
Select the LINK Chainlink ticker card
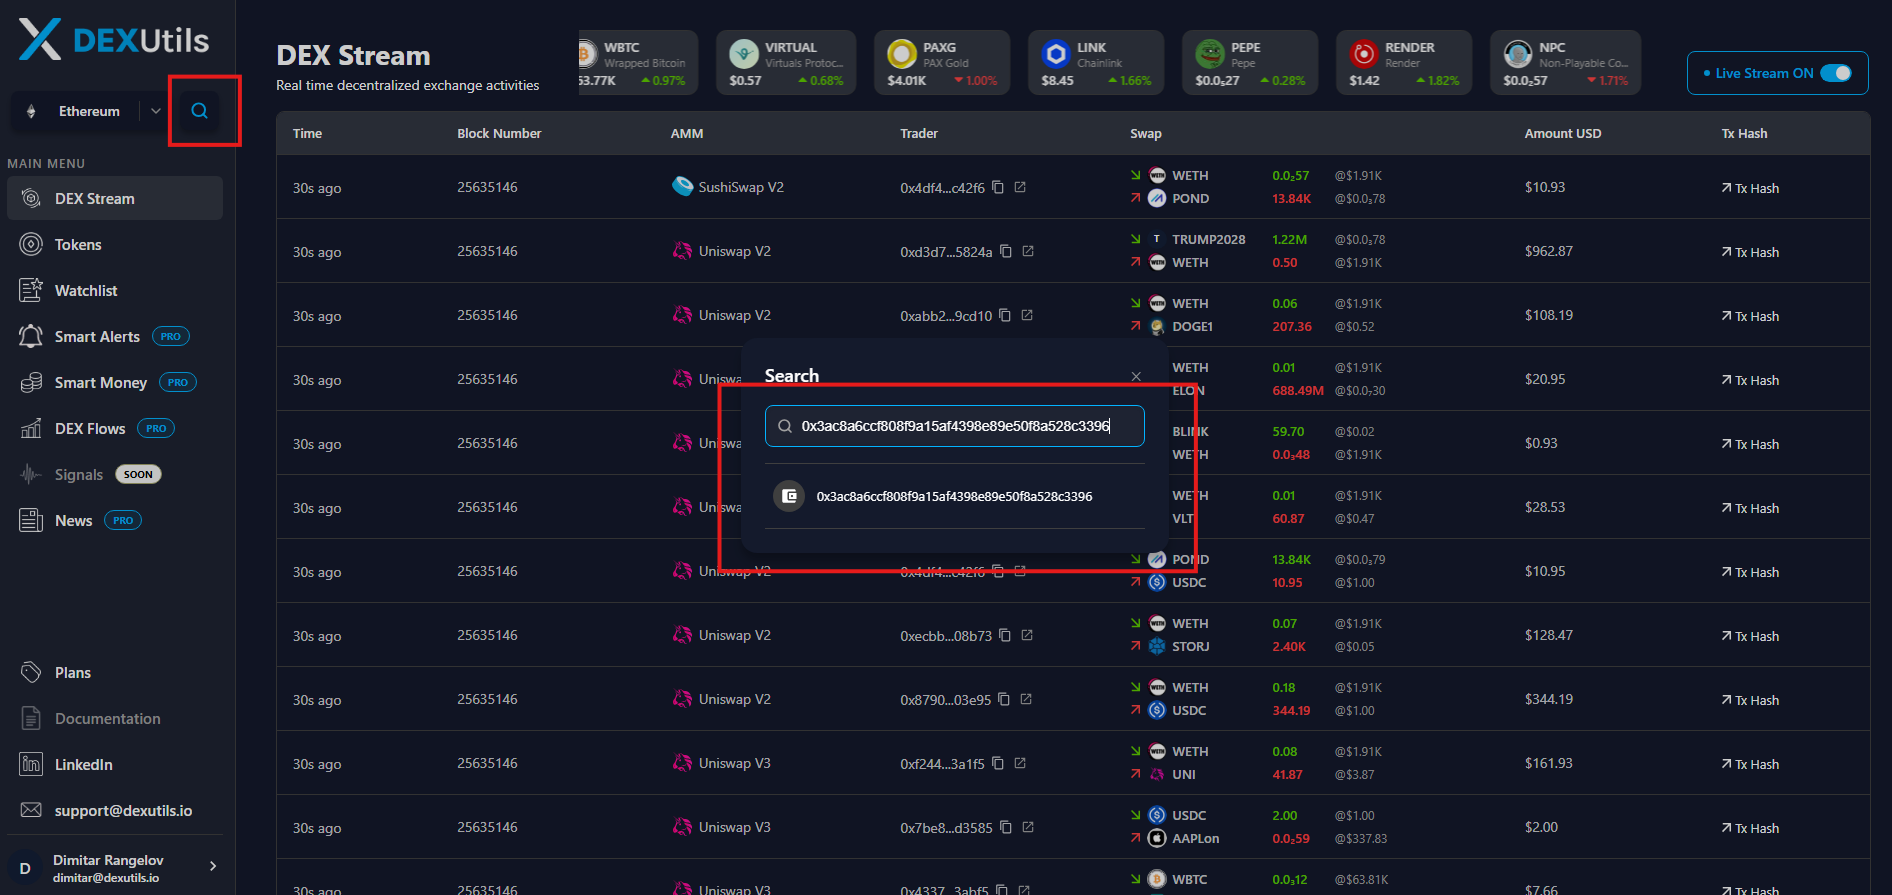coord(1096,63)
